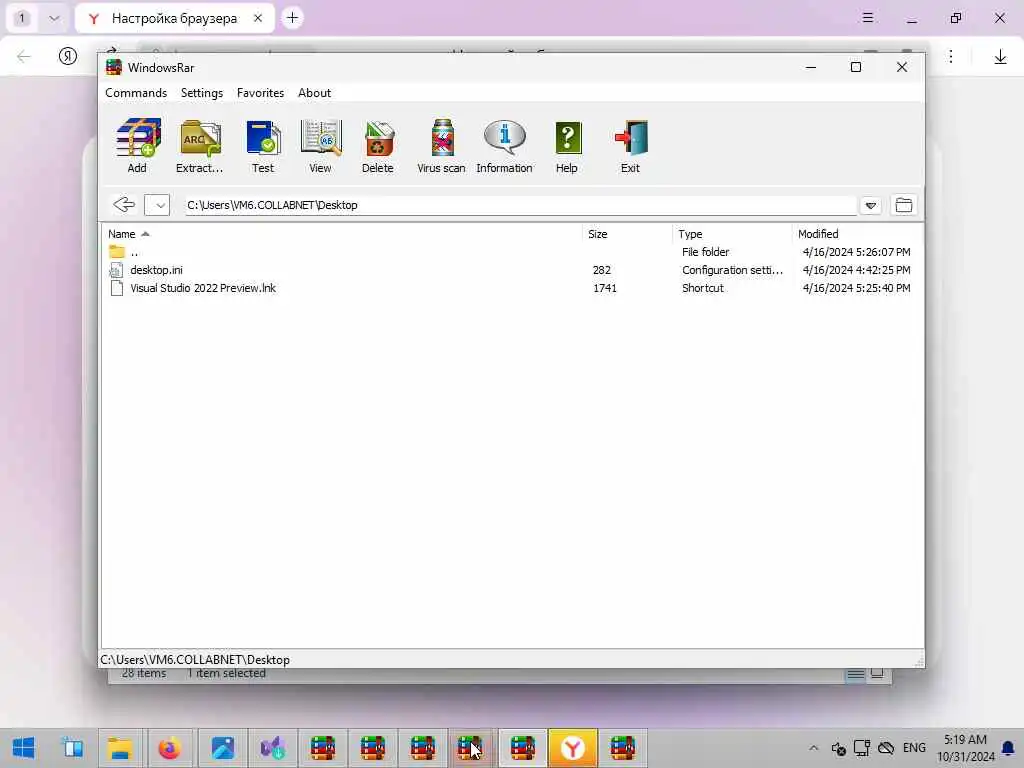
Task: Open the notification bell in tray
Action: point(1008,748)
